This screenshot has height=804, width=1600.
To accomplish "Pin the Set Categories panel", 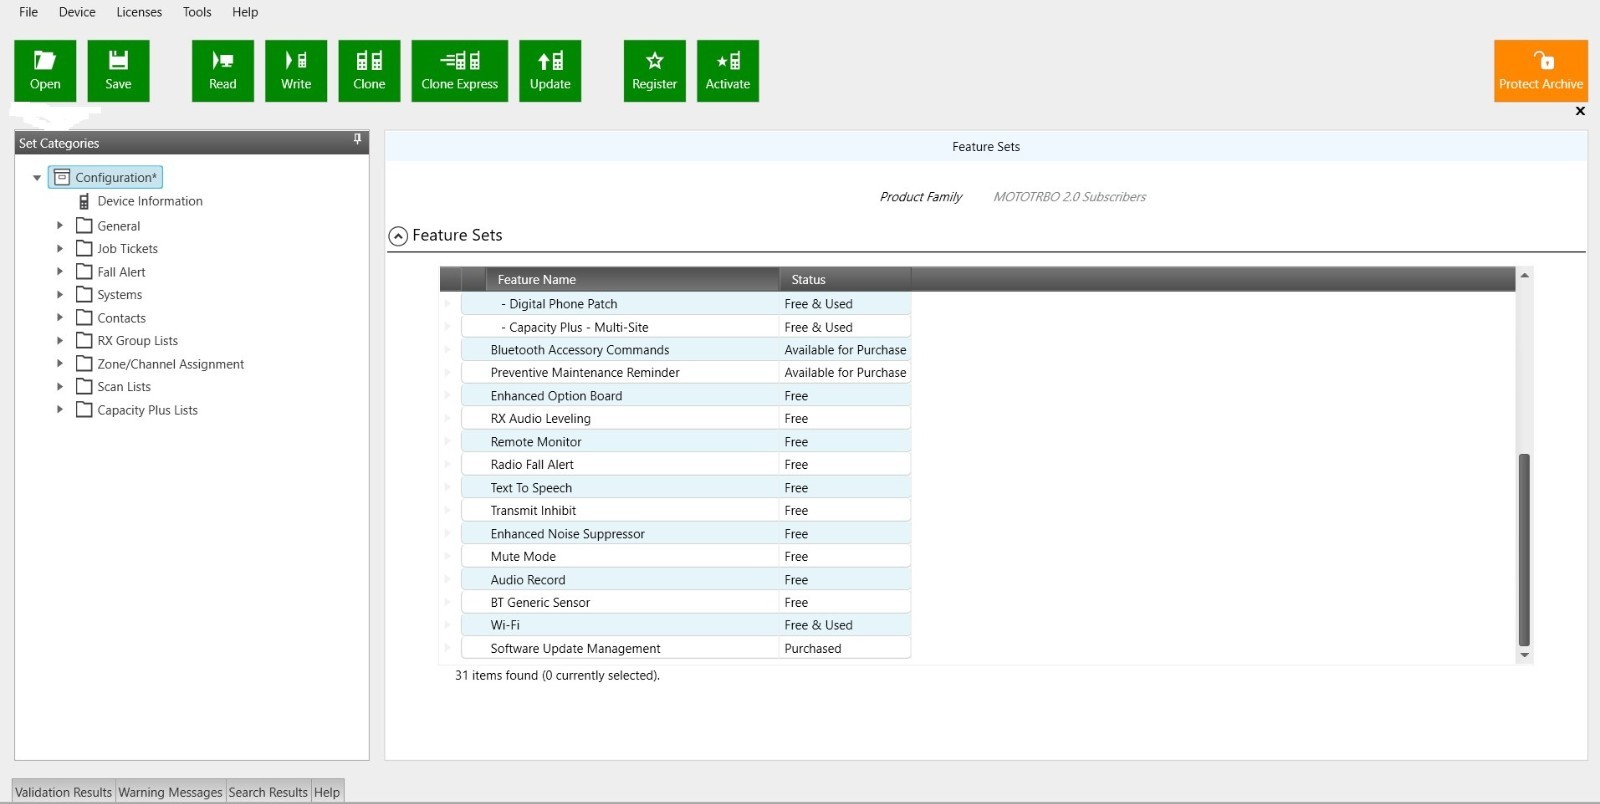I will [357, 140].
